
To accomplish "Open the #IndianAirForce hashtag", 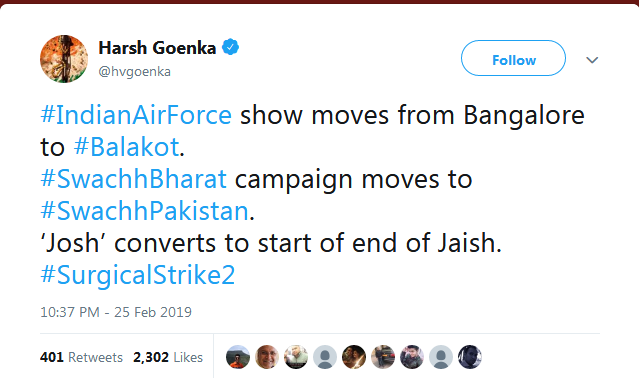I will point(136,115).
